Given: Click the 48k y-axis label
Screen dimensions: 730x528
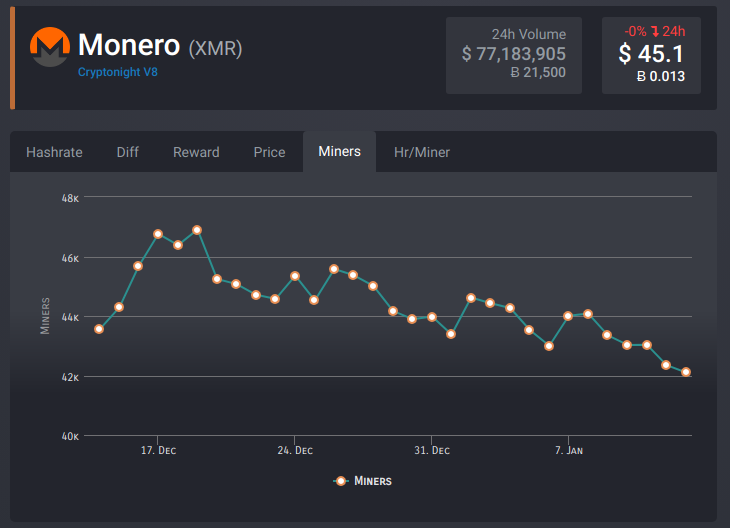Looking at the screenshot, I should 70,198.
